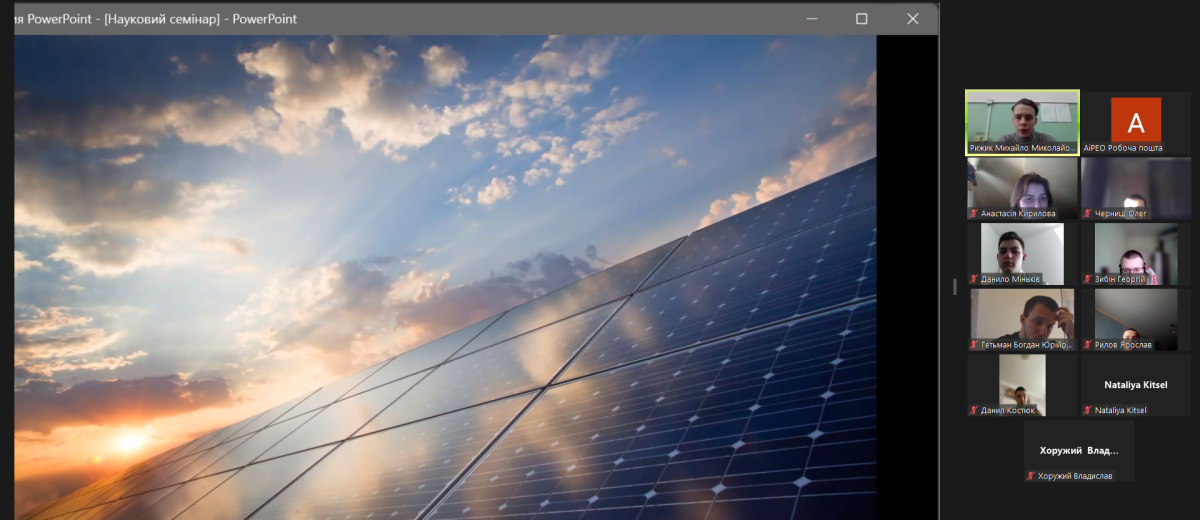Click muted mic icon beside Зибін Георгій
1200x520 pixels.
(1087, 279)
